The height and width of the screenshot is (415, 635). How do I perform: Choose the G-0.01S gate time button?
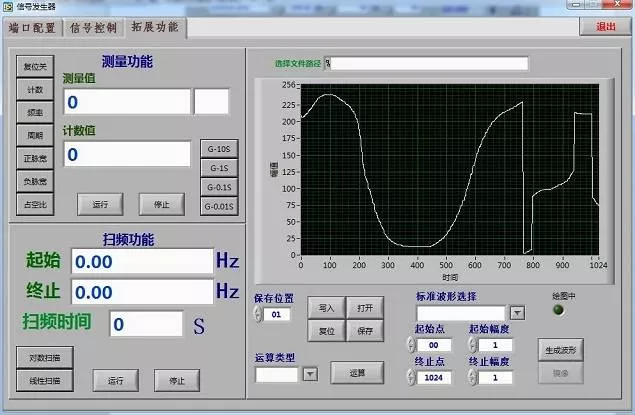click(x=219, y=206)
